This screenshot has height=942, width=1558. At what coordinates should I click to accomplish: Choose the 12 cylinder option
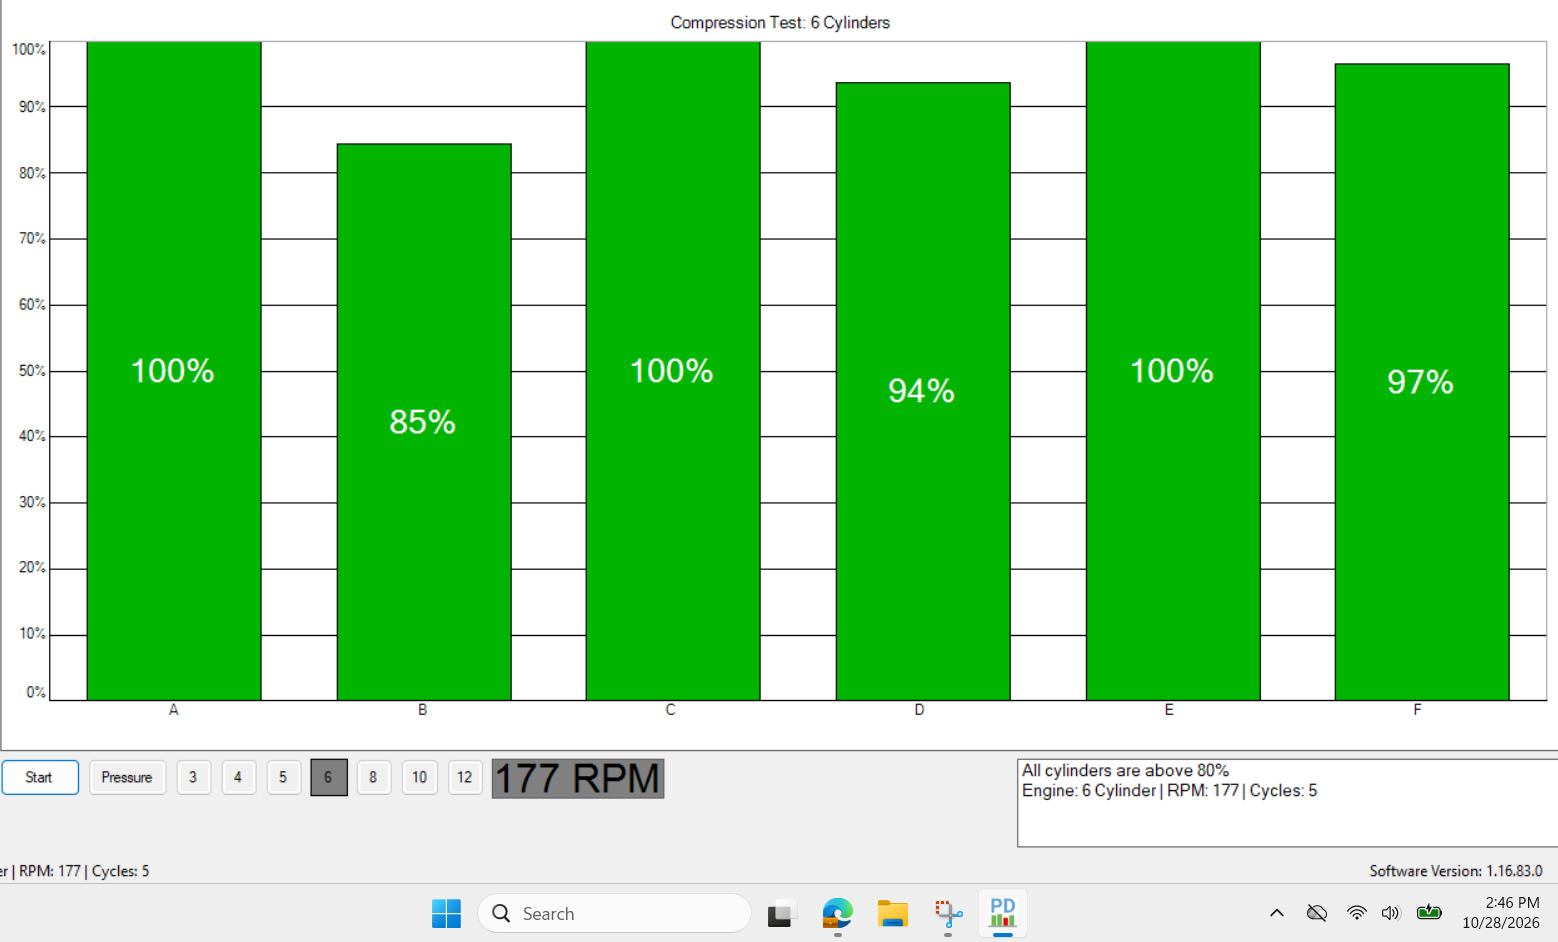(x=465, y=777)
